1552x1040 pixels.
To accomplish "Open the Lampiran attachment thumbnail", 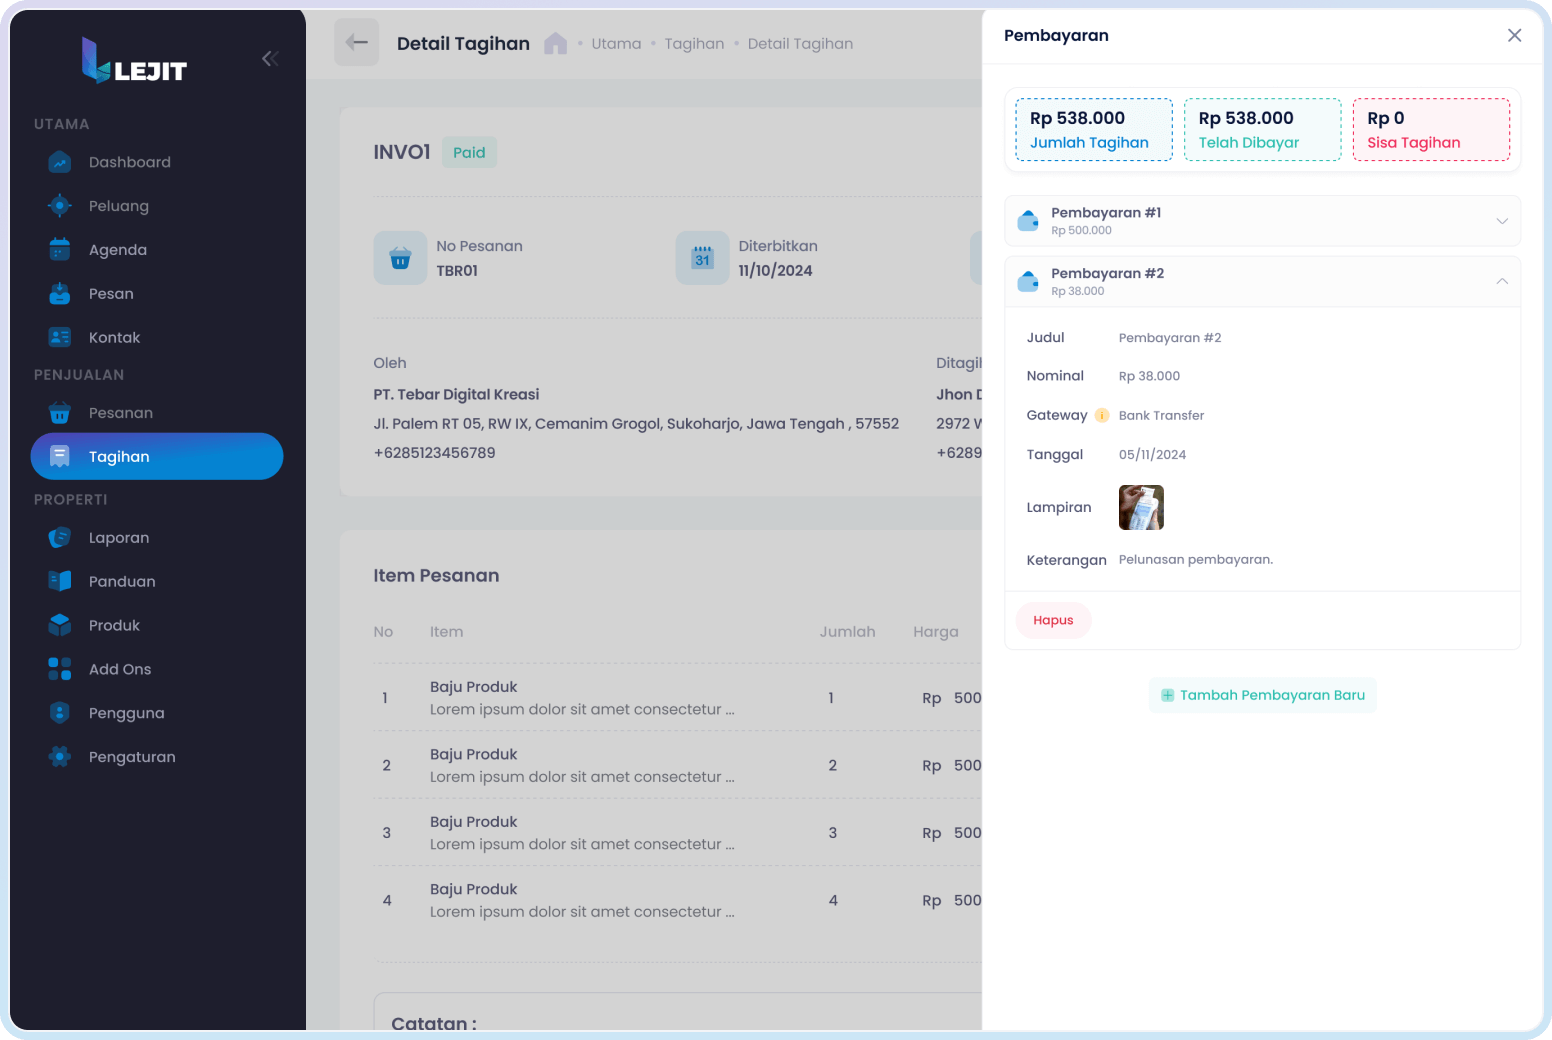I will pos(1141,508).
